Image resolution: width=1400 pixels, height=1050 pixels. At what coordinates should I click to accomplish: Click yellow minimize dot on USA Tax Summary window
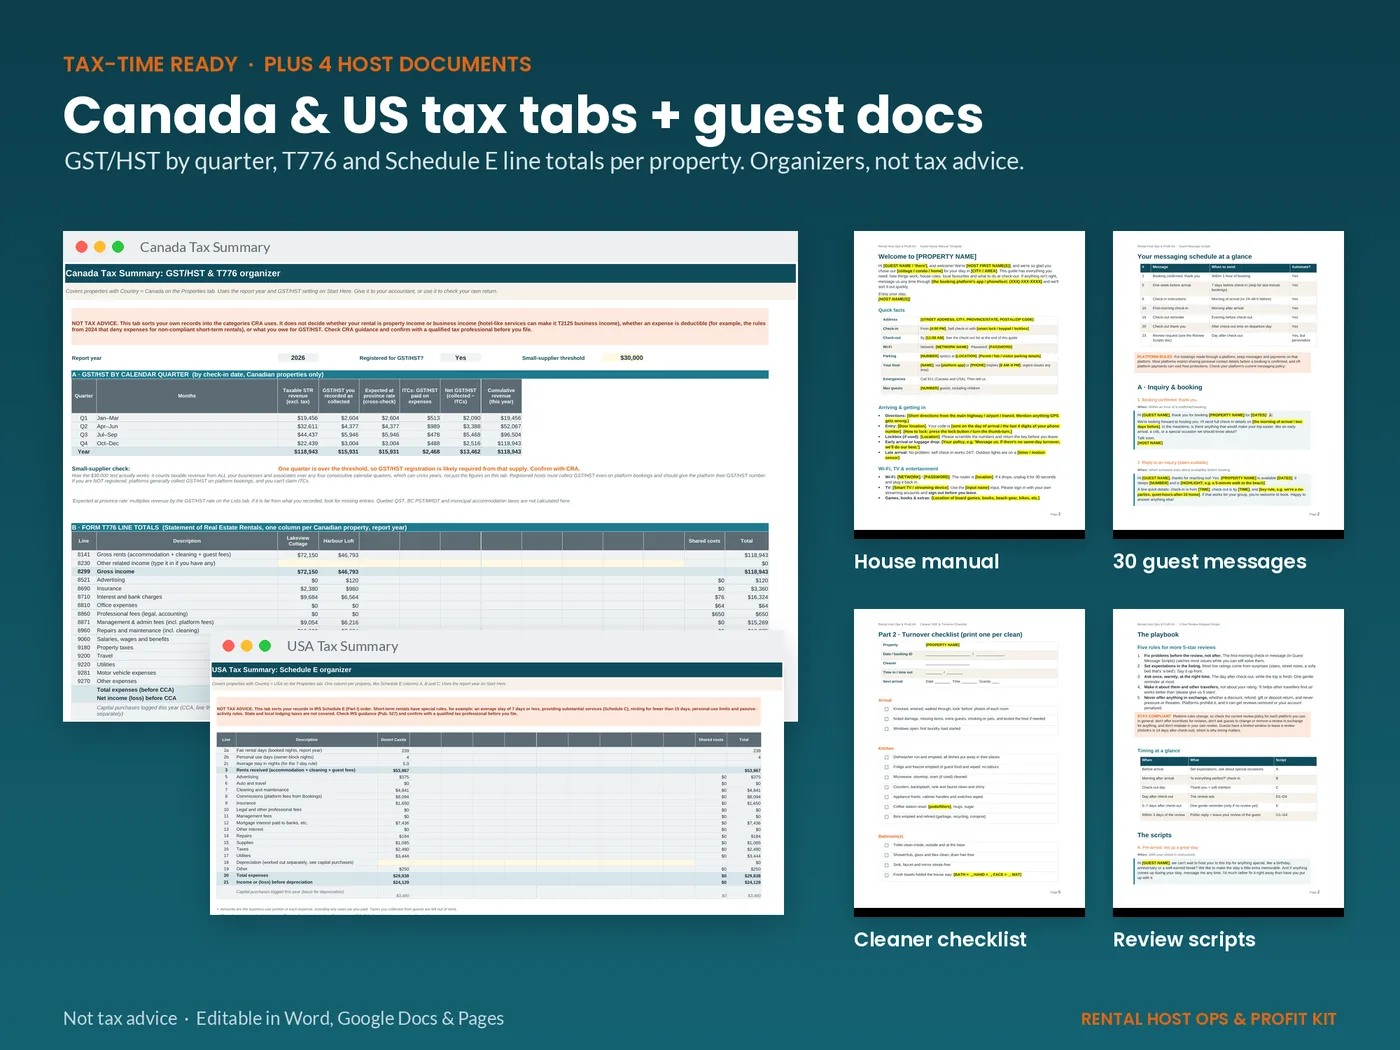click(247, 646)
